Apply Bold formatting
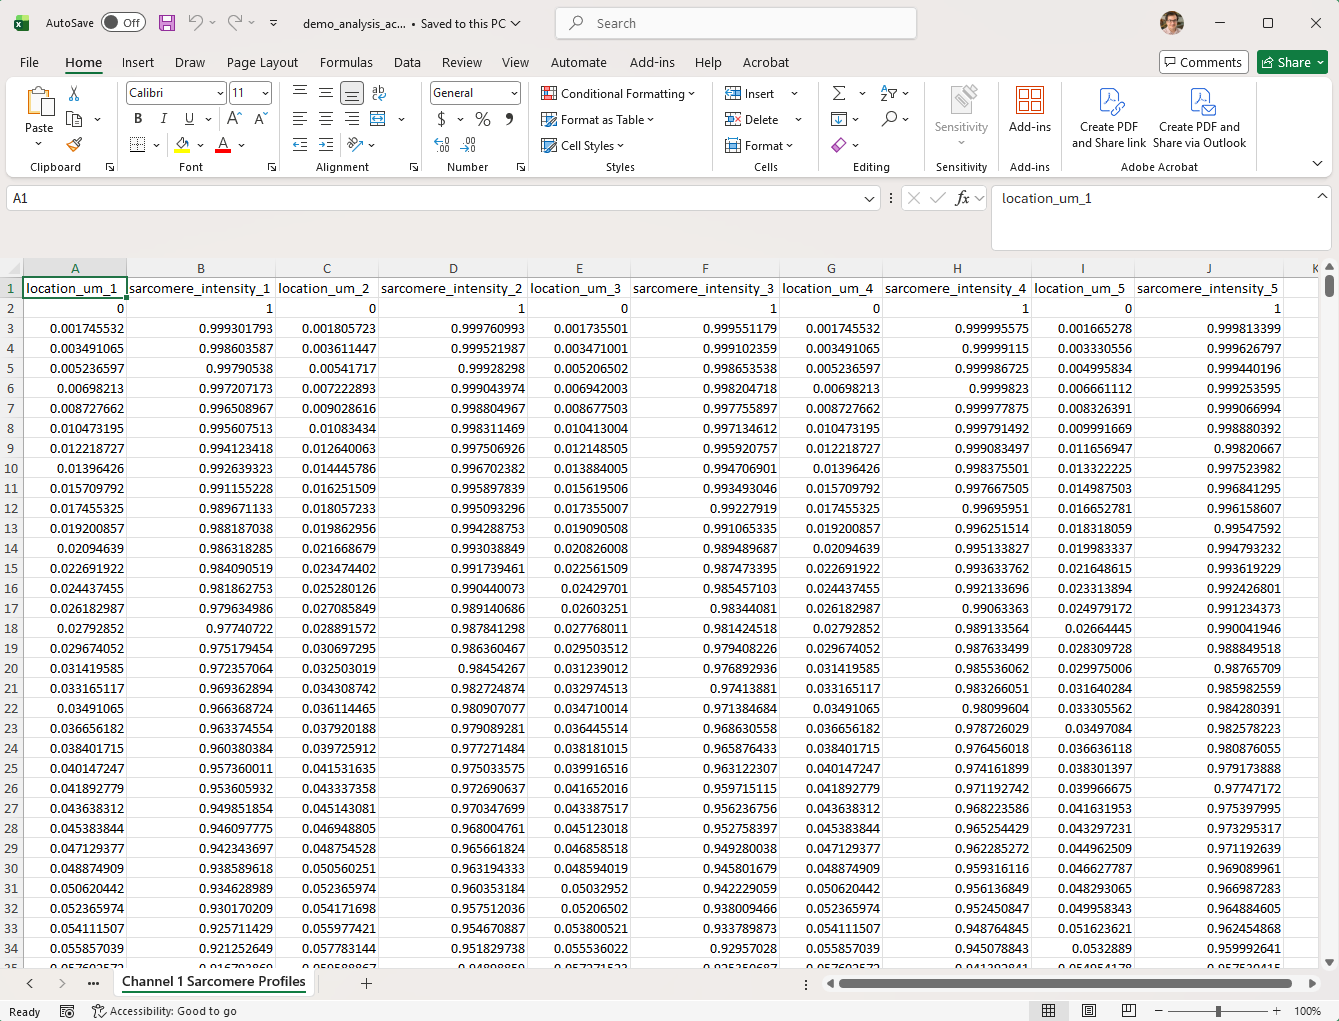This screenshot has width=1339, height=1021. click(138, 119)
